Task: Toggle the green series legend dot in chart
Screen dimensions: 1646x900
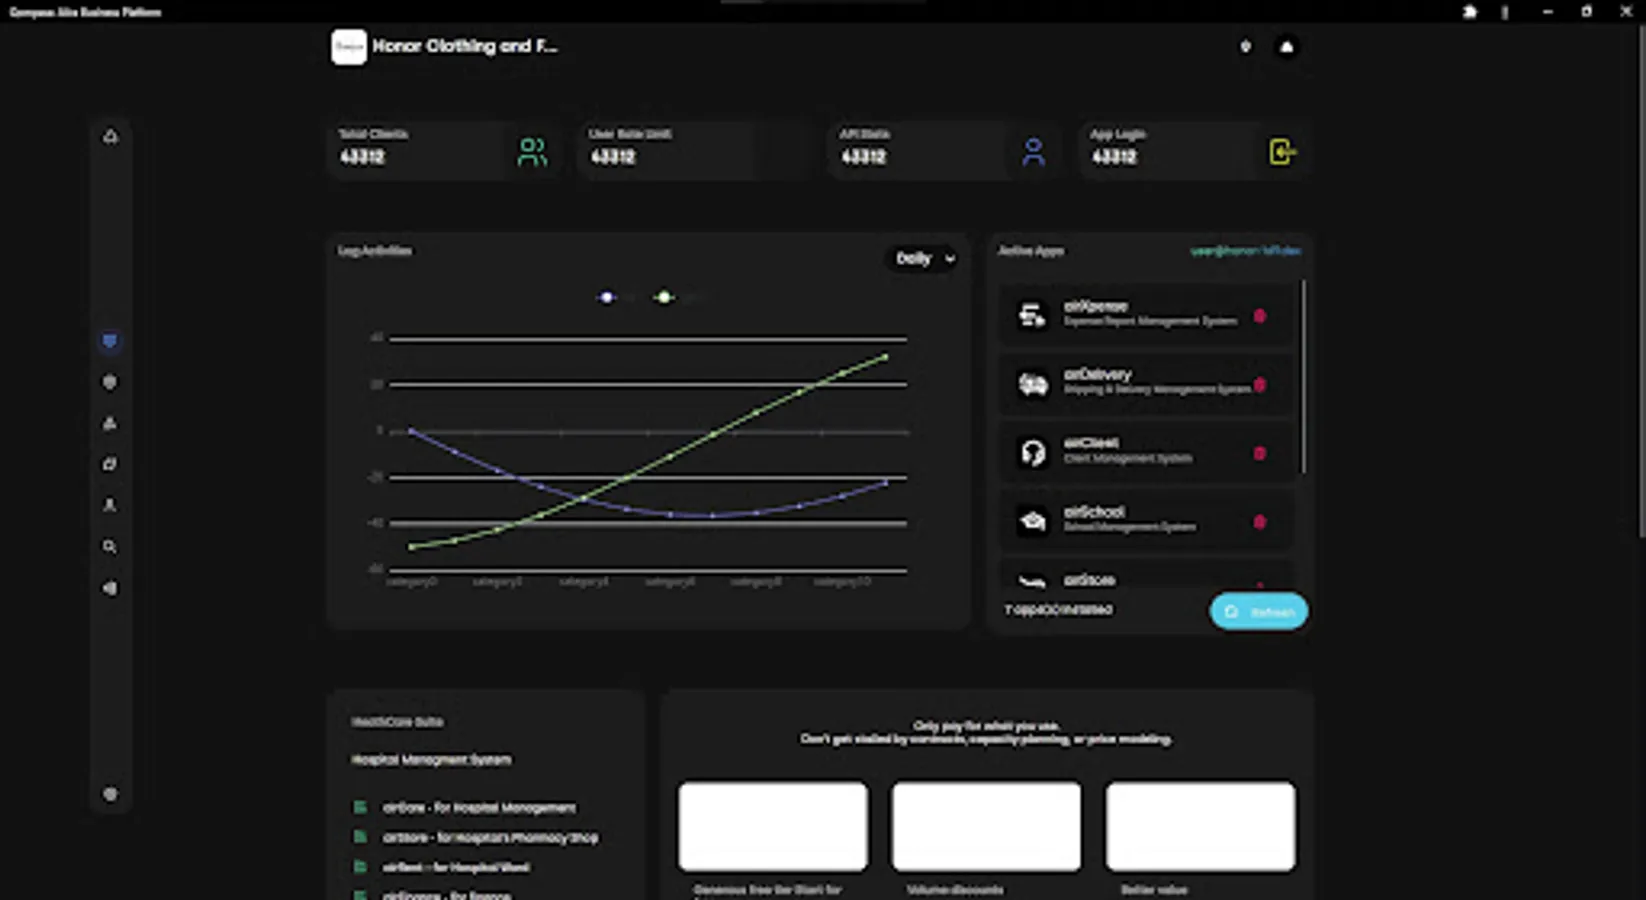Action: click(664, 297)
